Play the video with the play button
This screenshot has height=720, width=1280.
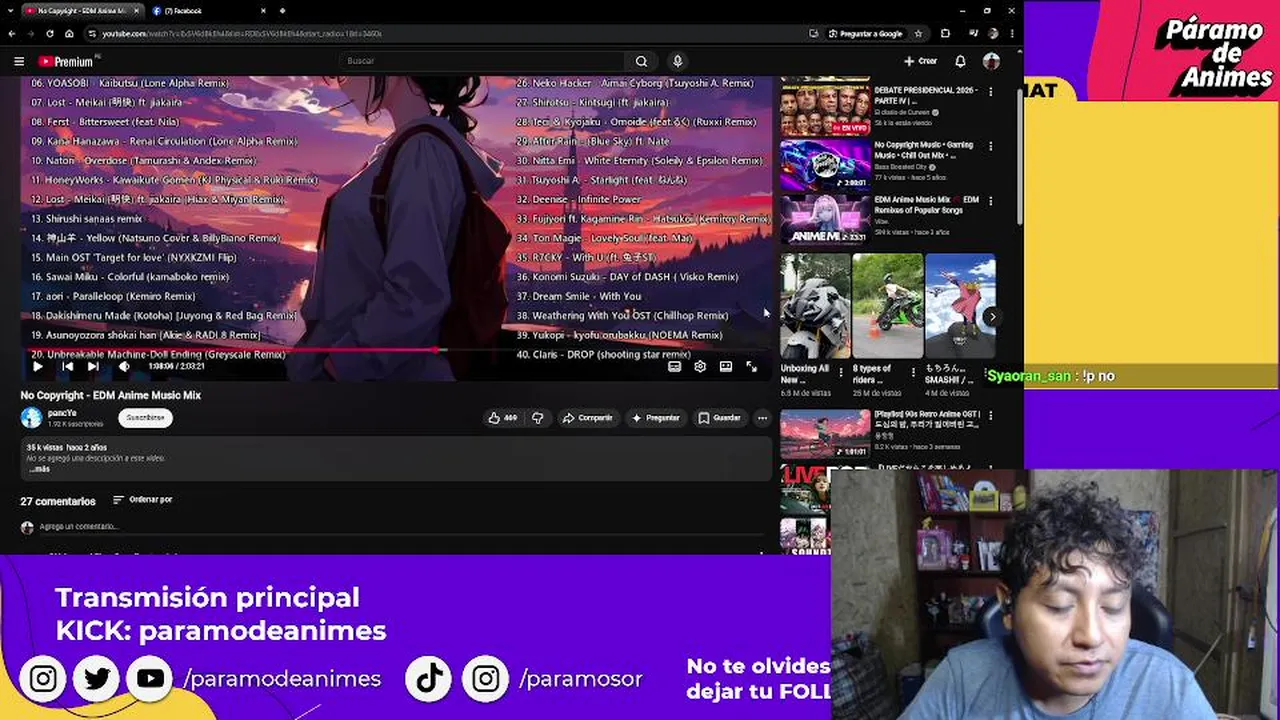tap(38, 366)
